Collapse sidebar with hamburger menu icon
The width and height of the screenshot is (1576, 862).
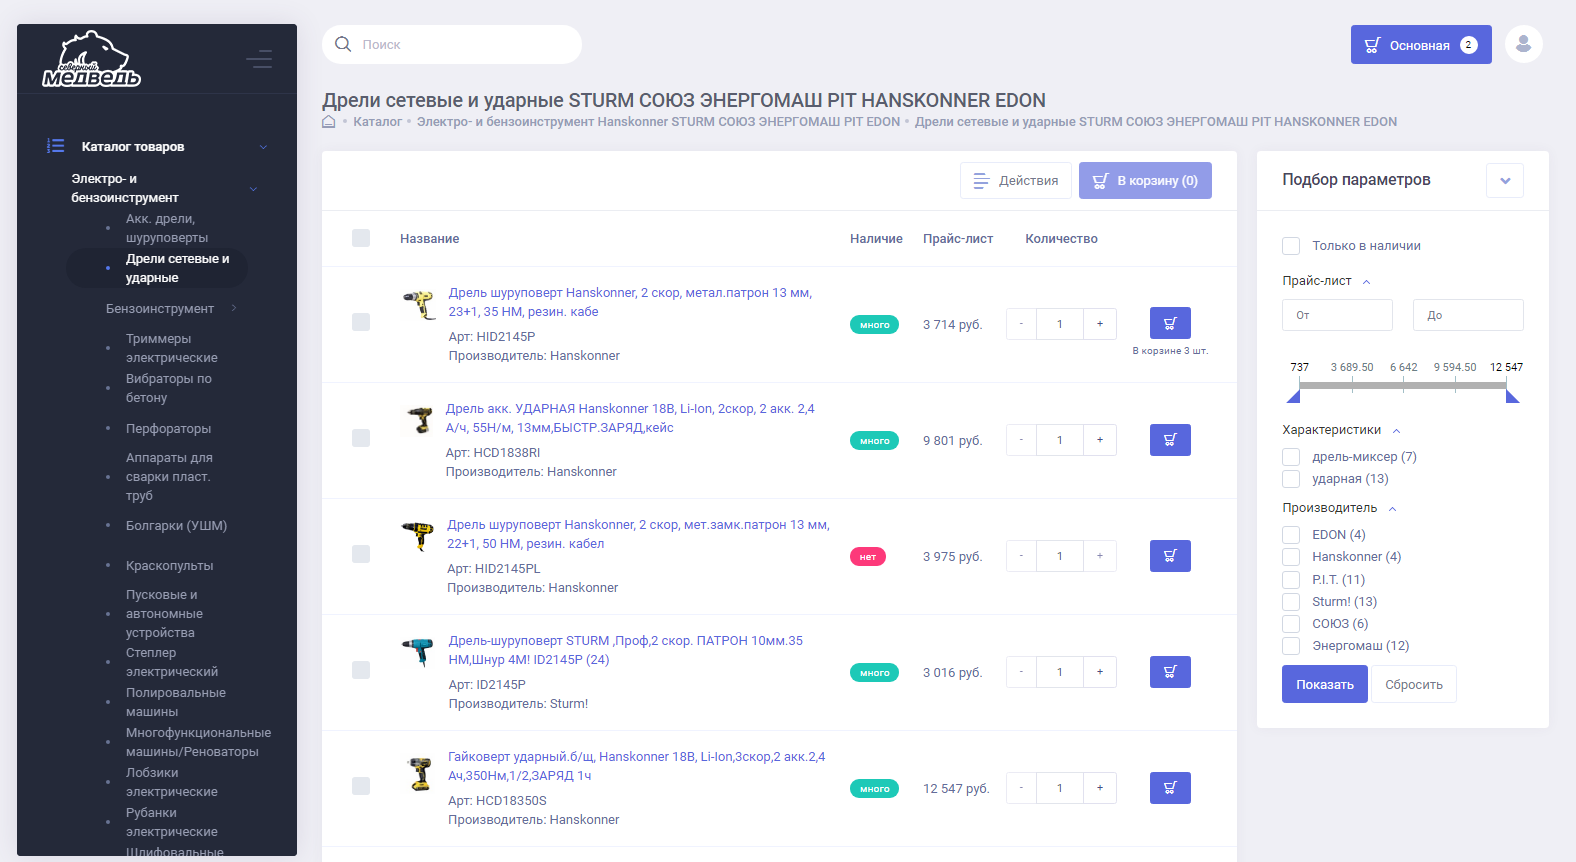click(259, 59)
